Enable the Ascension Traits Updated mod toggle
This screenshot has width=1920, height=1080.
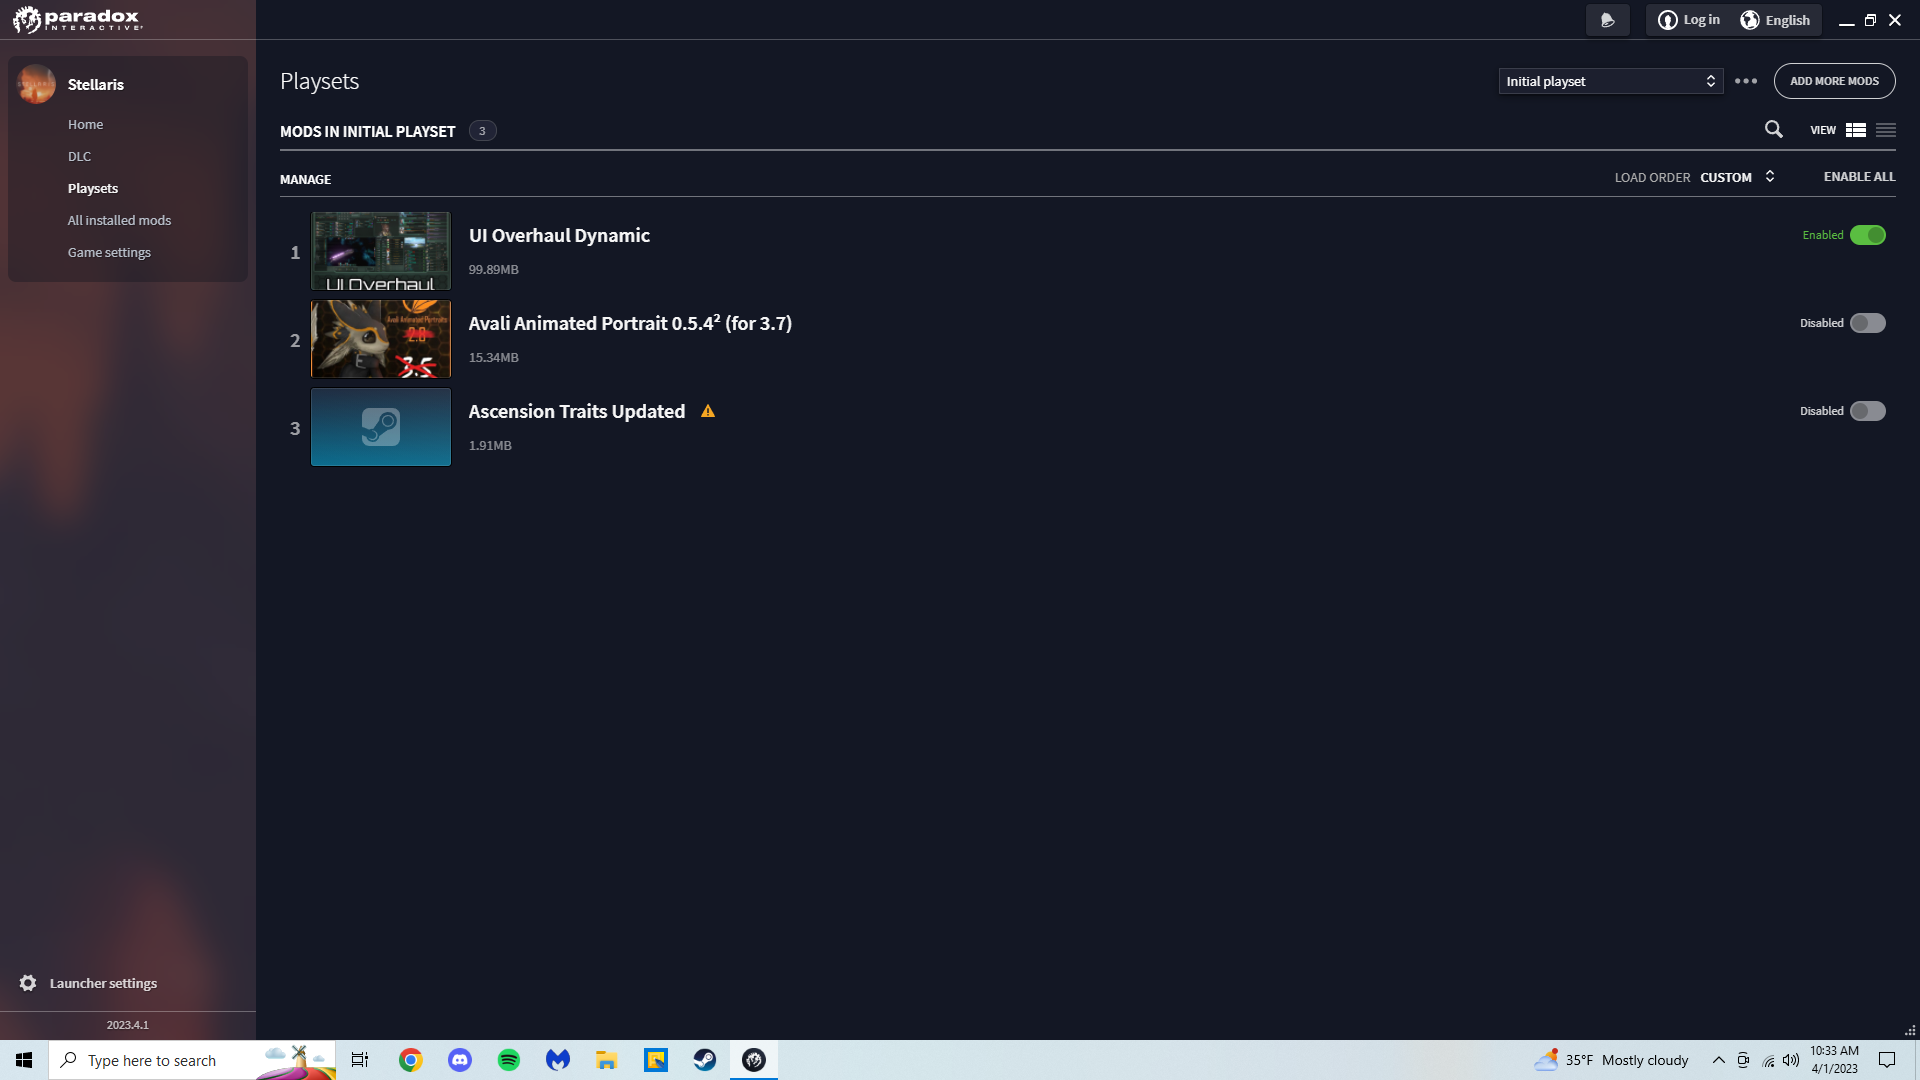point(1868,411)
